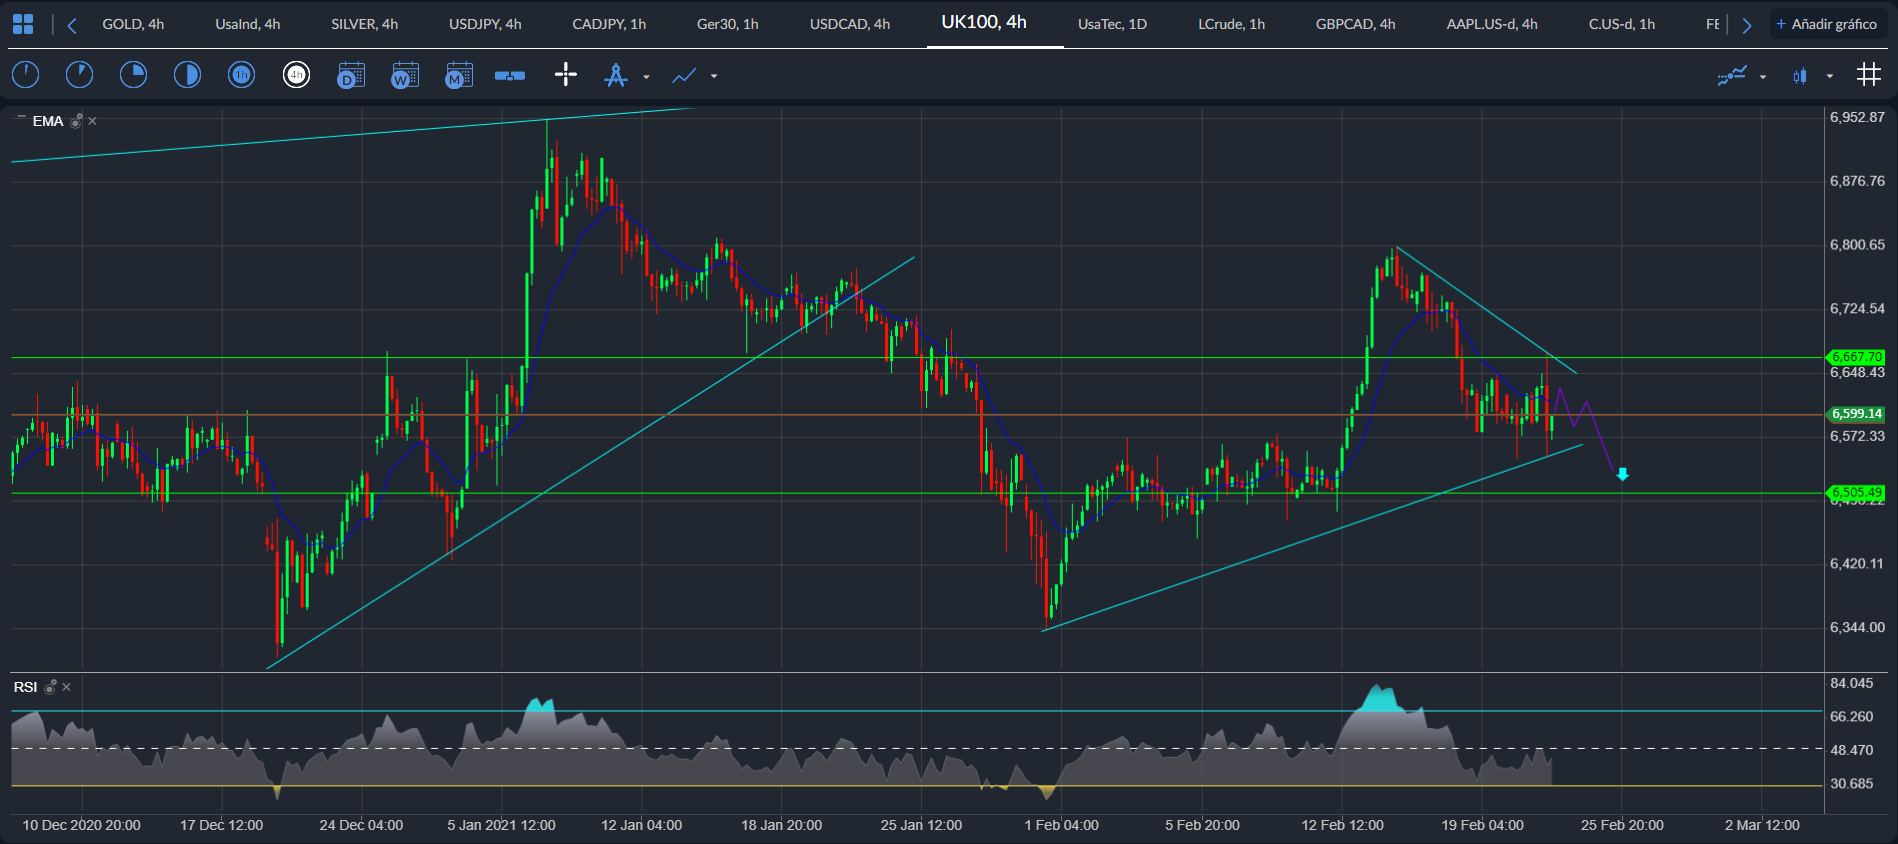Switch to the 1h timeframe

point(241,75)
